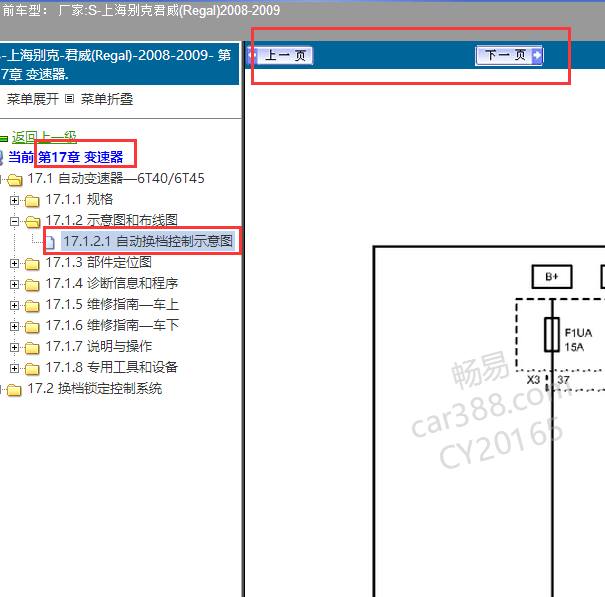Screen dimensions: 605x597
Task: Click folder icon of 17.1.1 规格
Action: (32, 201)
